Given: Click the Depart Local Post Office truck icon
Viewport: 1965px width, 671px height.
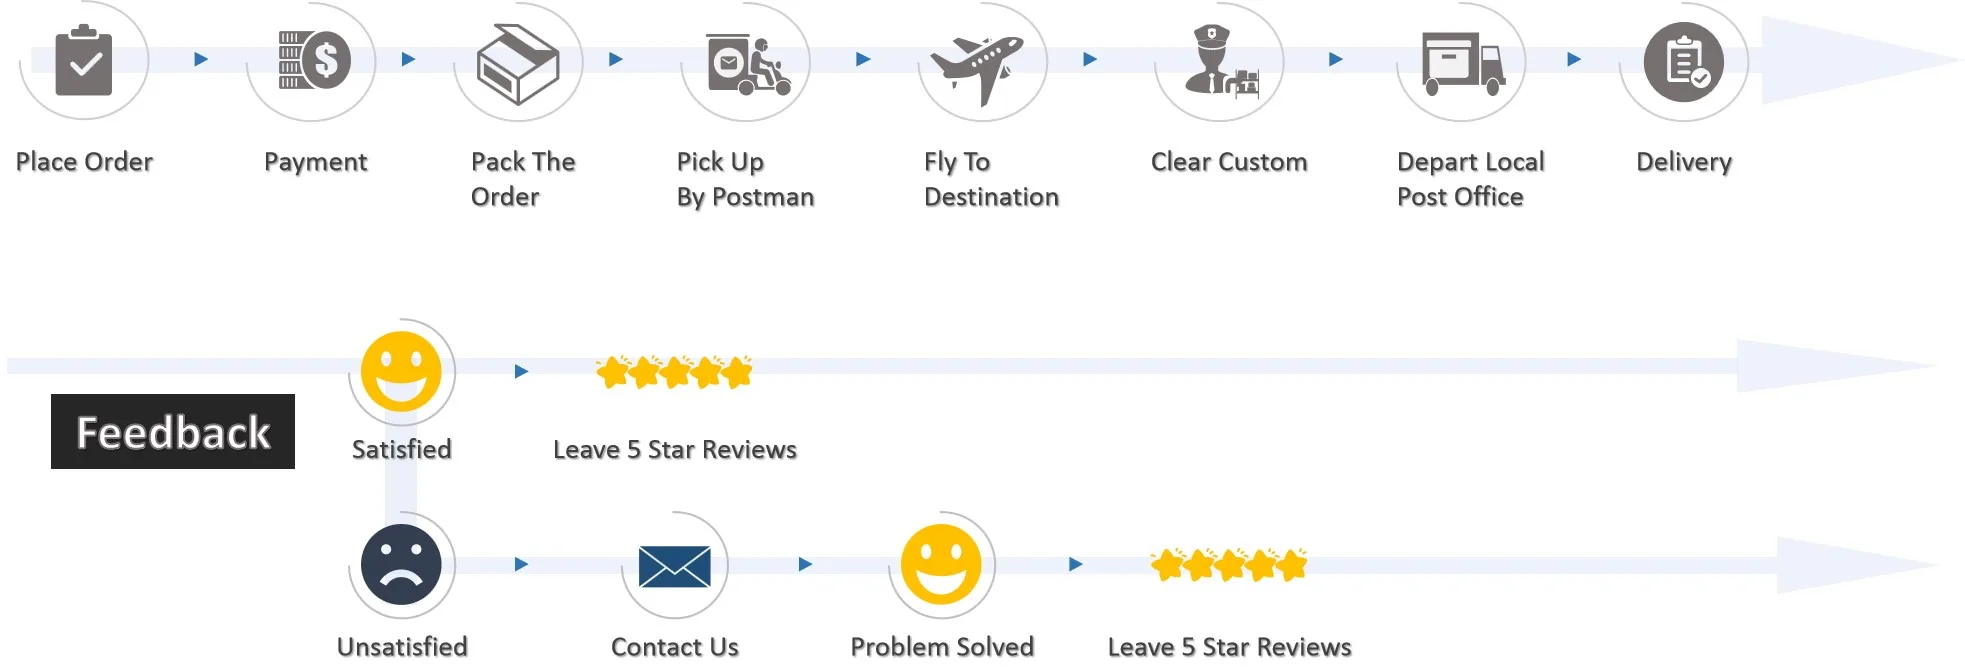Looking at the screenshot, I should click(1464, 63).
